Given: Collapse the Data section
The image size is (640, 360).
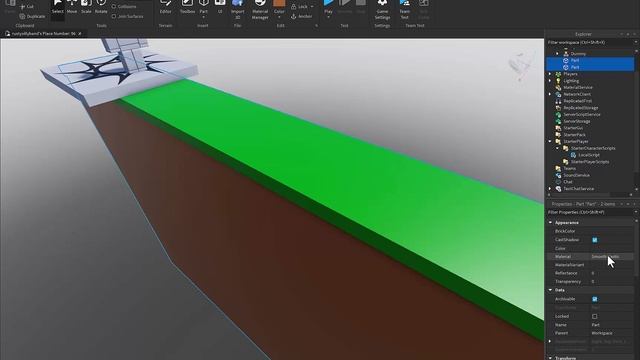Looking at the screenshot, I should pos(551,290).
